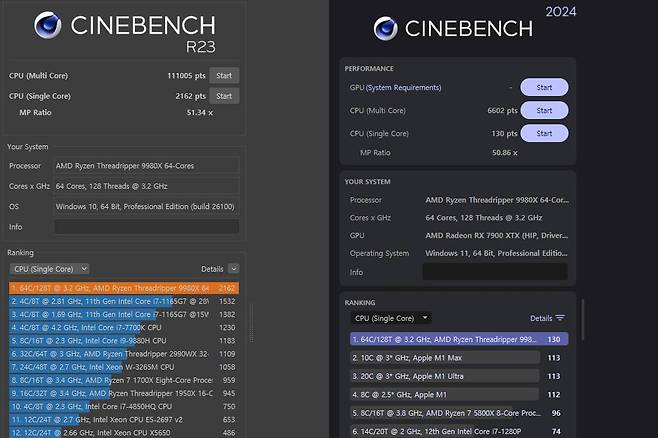Viewport: 658px width, 438px height.
Task: Start the R23 CPU Single Core test
Action: (x=224, y=96)
